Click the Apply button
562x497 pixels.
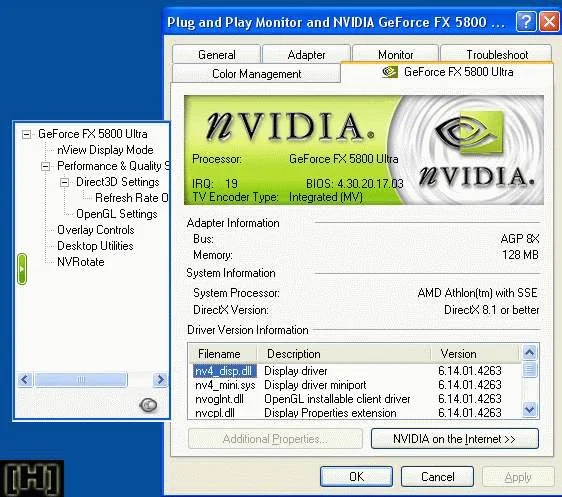518,477
